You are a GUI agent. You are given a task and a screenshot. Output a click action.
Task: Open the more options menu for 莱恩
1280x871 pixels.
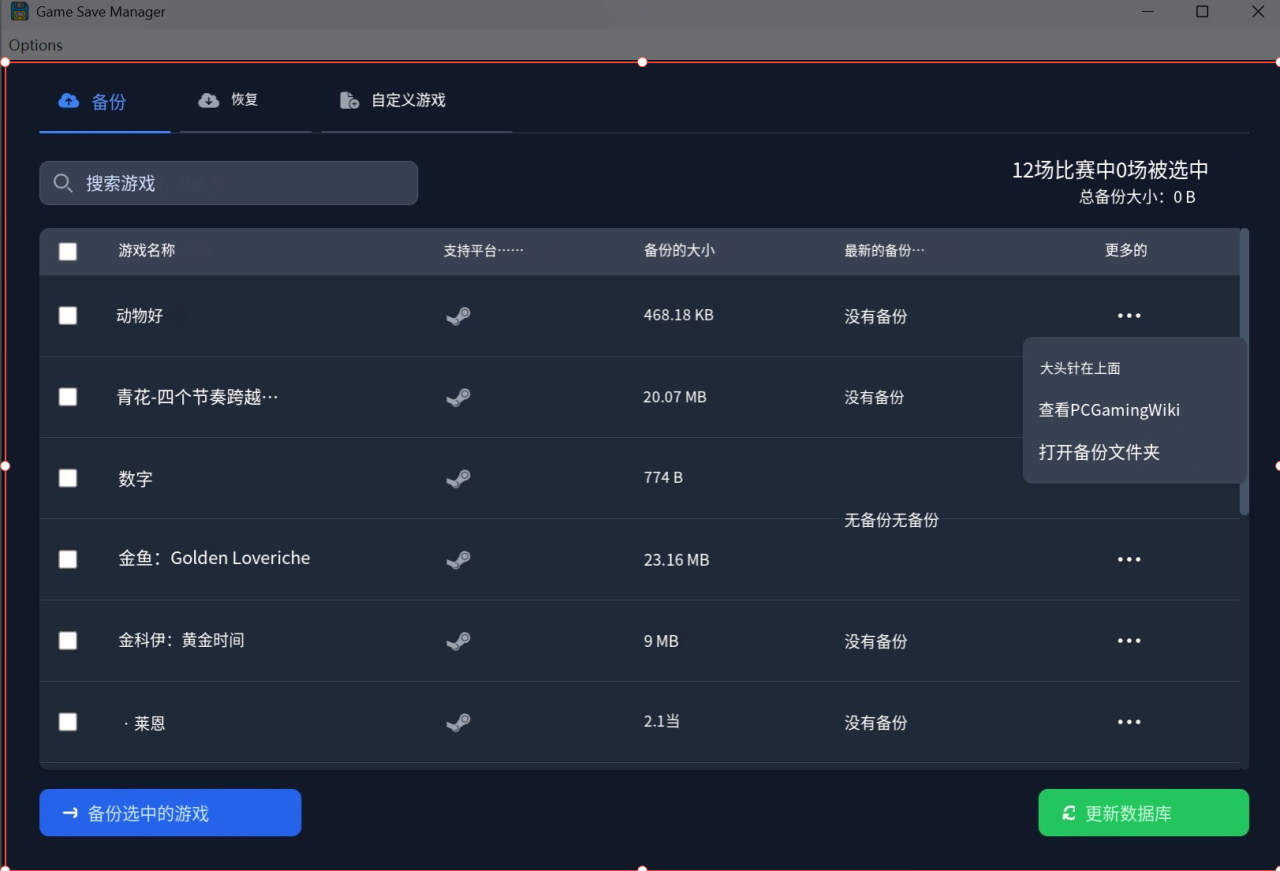tap(1129, 722)
